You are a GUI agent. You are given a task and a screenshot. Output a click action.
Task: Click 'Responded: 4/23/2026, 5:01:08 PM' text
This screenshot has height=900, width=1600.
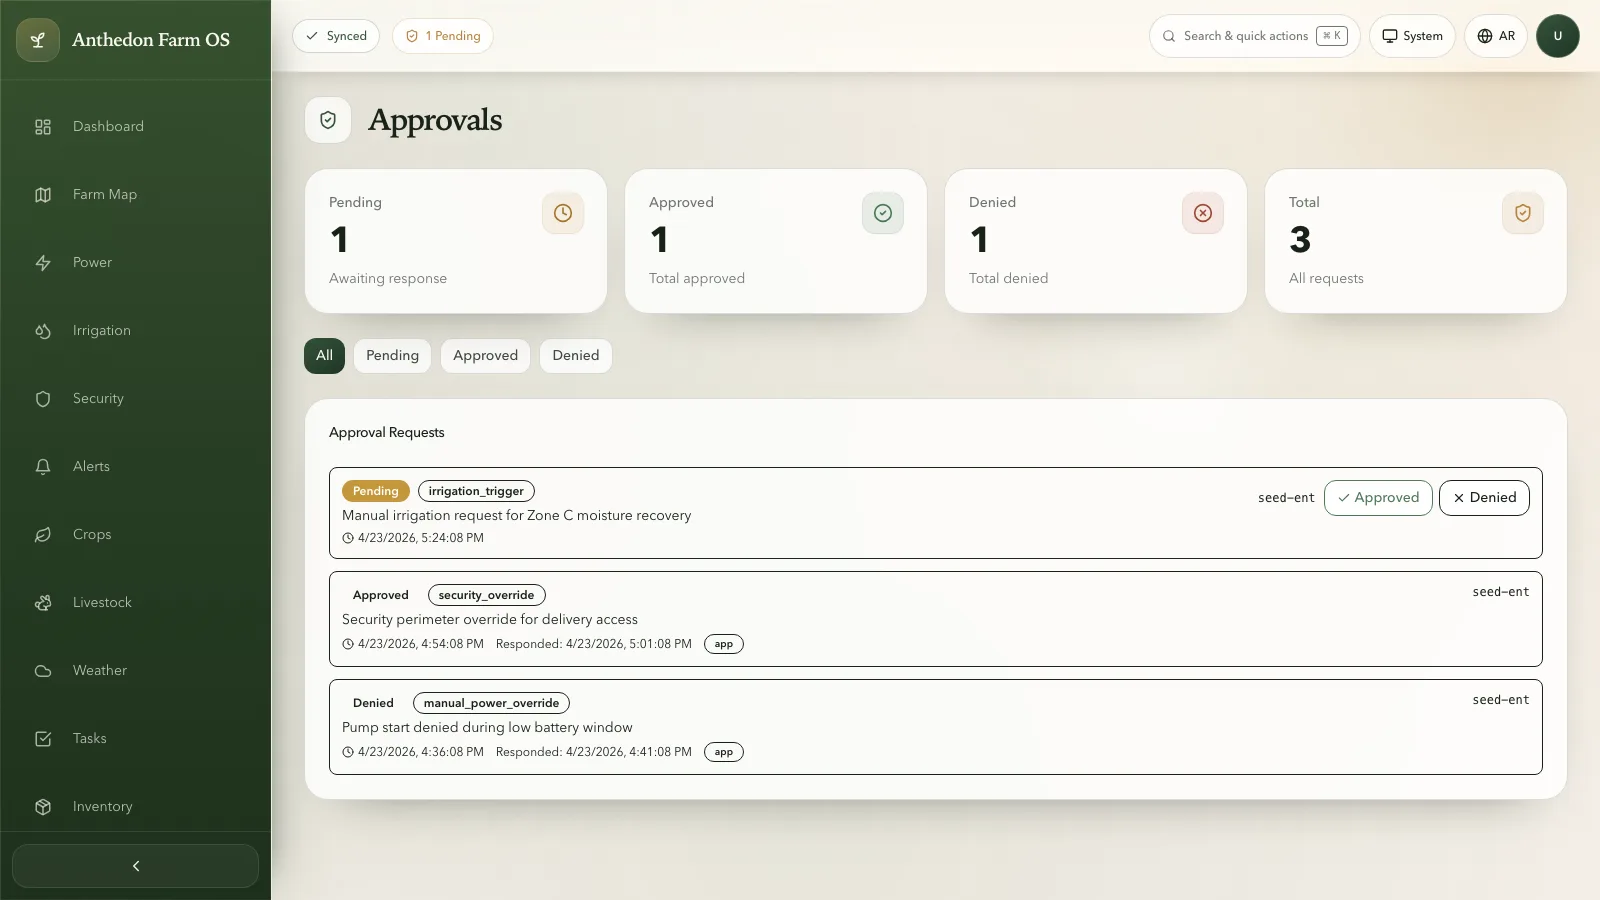[x=594, y=644]
